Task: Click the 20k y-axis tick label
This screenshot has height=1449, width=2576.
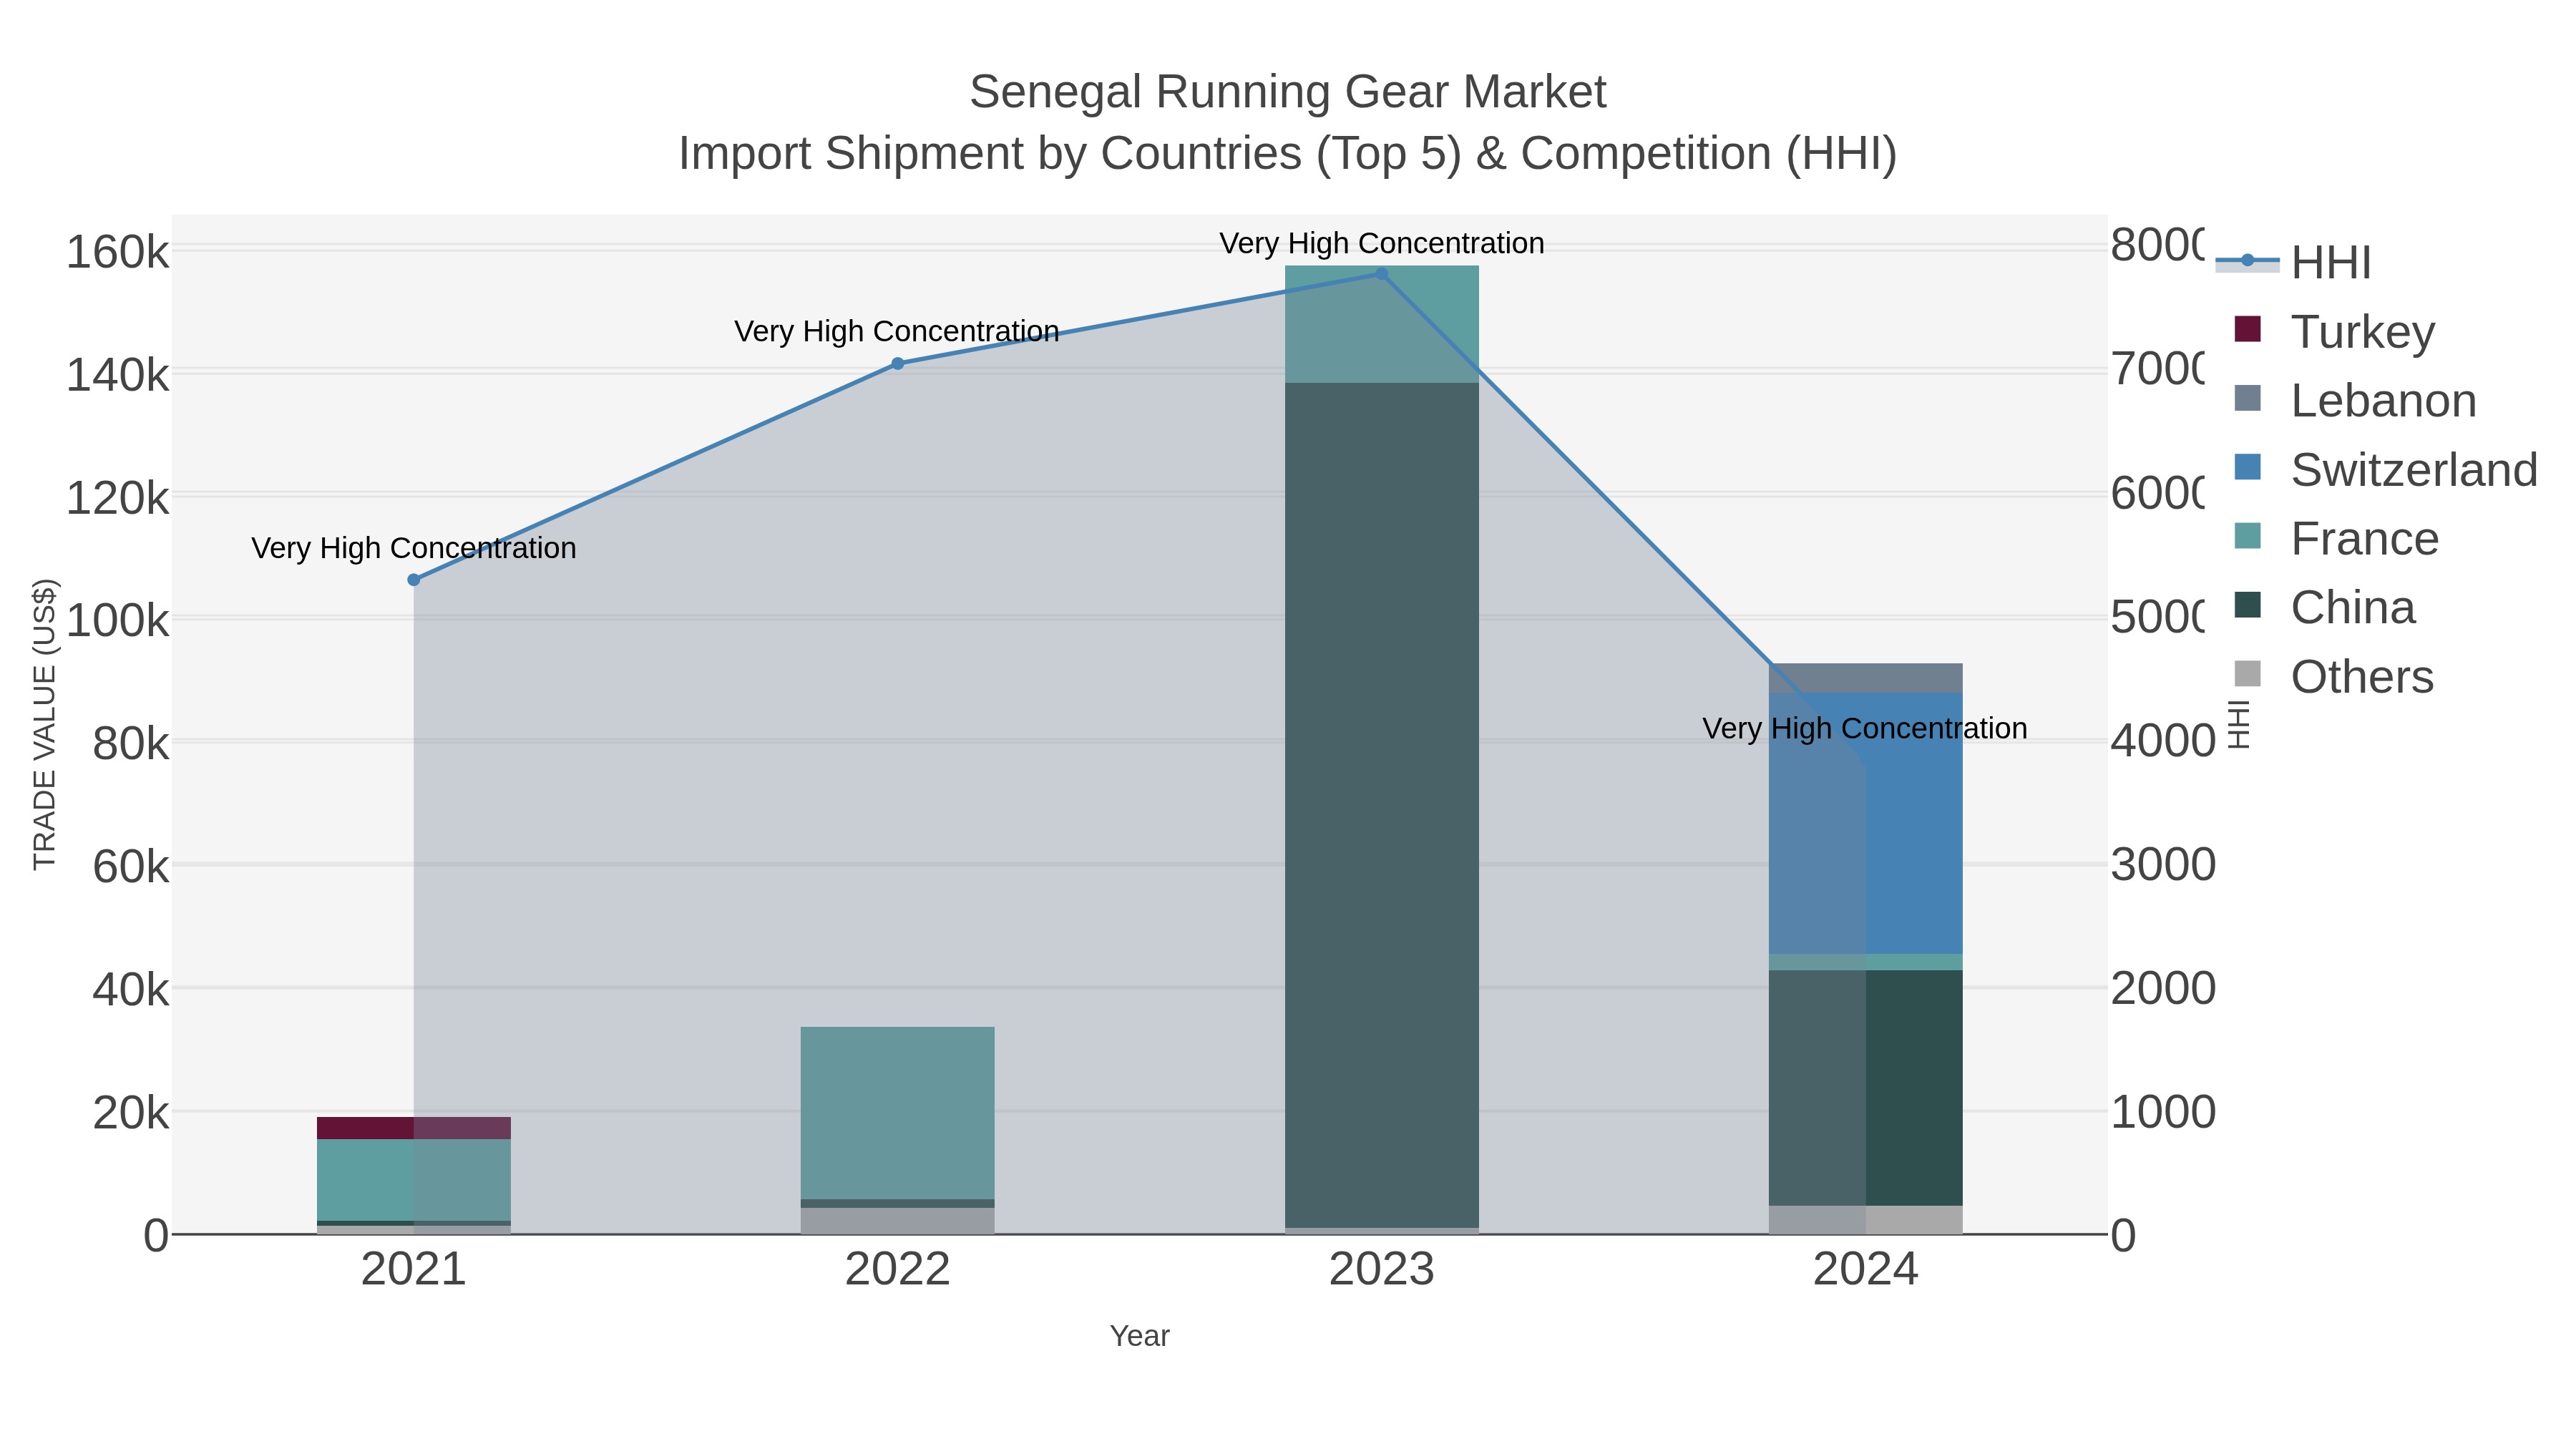Action: pyautogui.click(x=131, y=1113)
